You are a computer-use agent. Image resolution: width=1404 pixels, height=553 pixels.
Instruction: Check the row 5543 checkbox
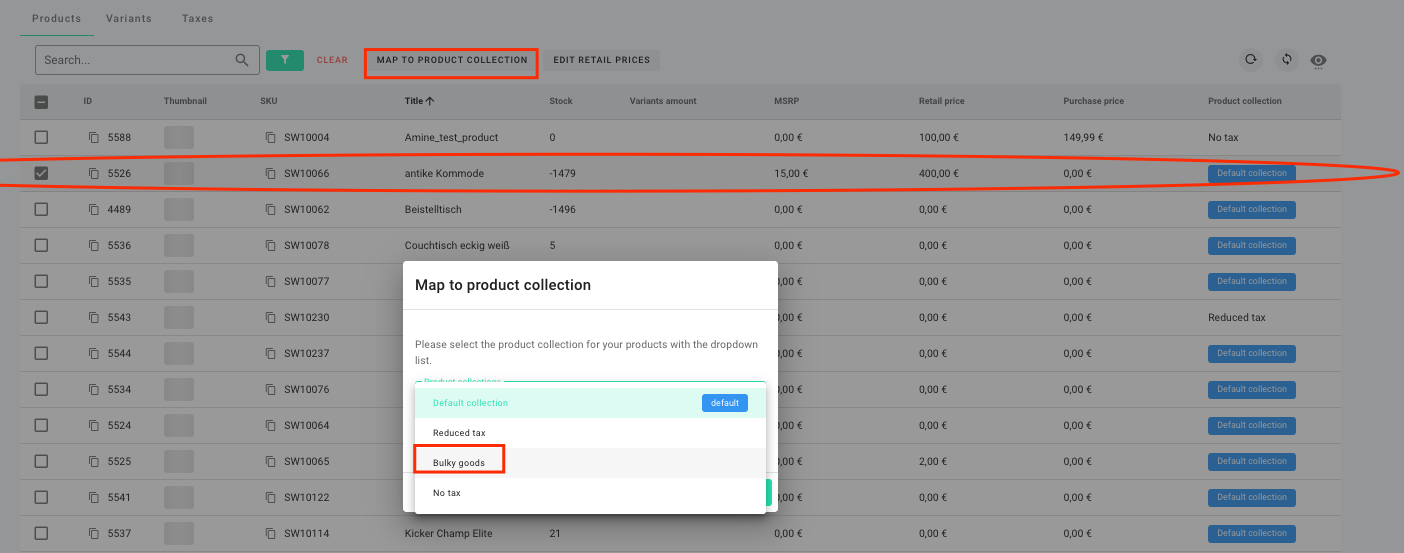pyautogui.click(x=41, y=317)
